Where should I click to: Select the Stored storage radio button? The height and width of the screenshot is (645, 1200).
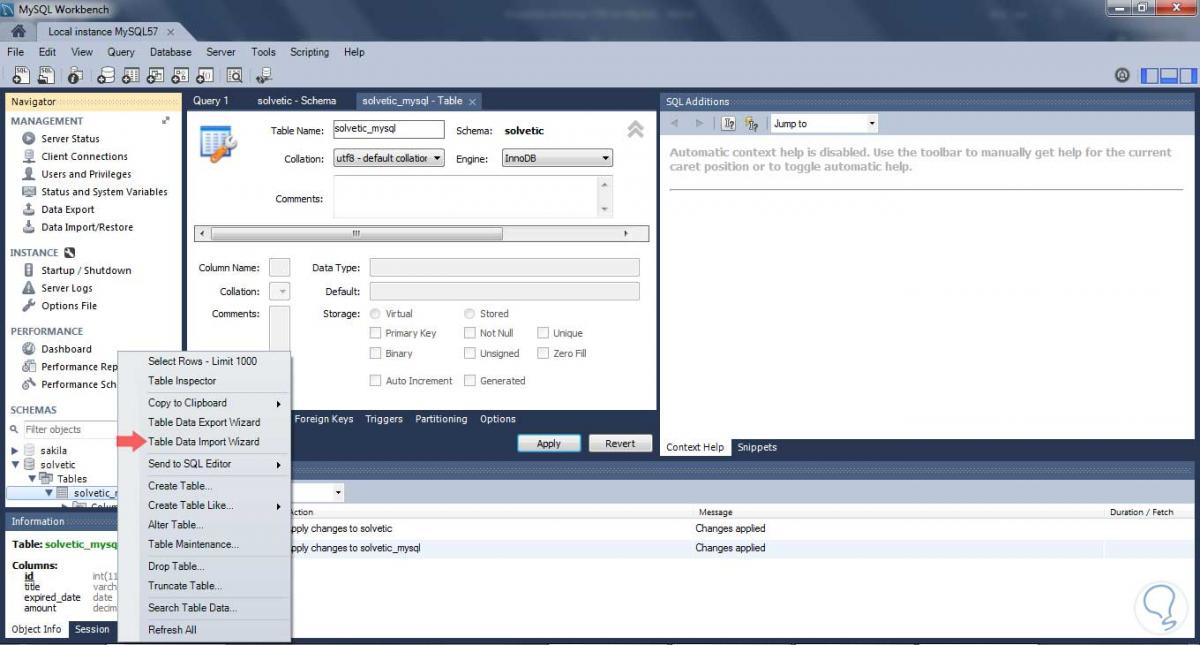pos(470,314)
